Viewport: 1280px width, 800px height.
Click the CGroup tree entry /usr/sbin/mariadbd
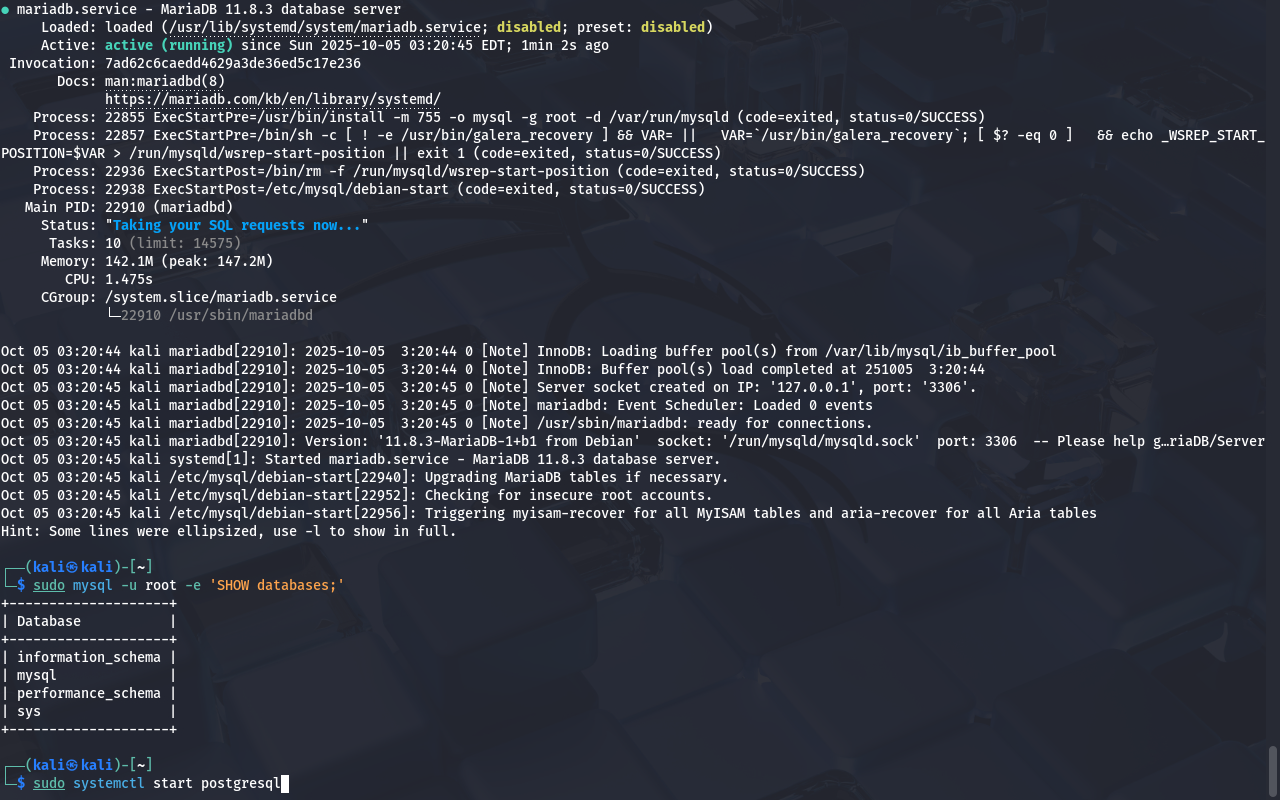click(x=216, y=315)
